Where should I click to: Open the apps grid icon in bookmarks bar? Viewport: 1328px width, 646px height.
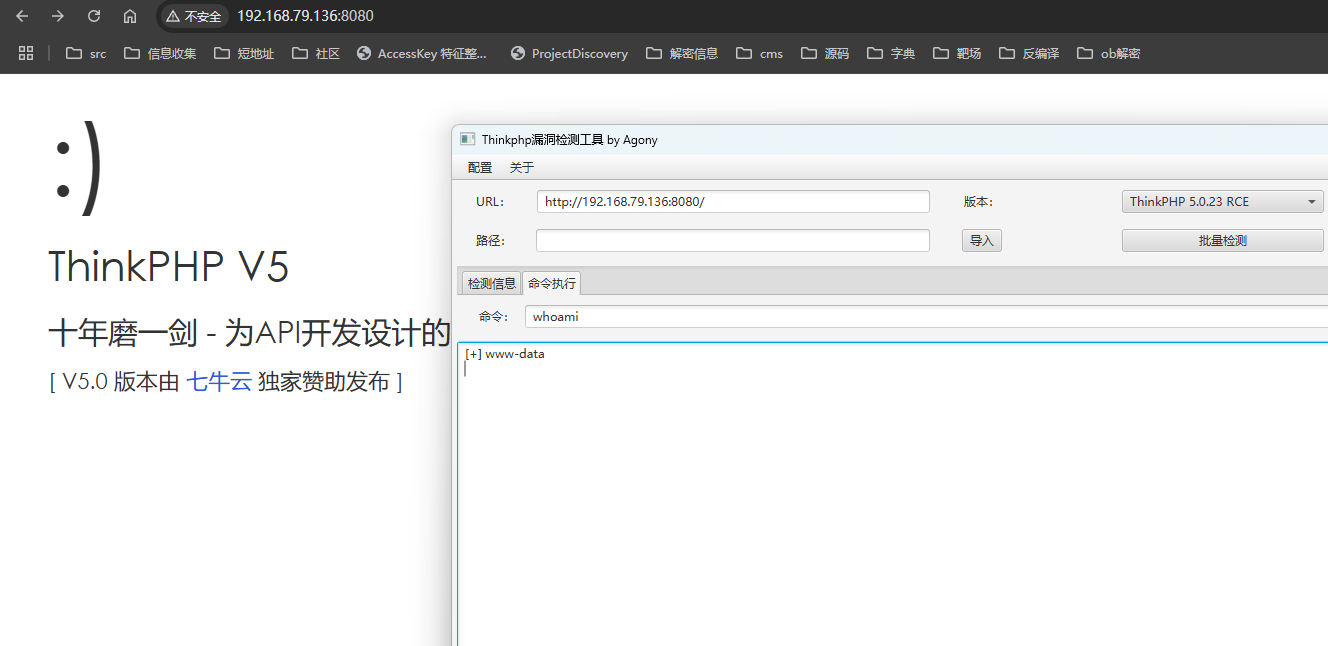tap(26, 53)
